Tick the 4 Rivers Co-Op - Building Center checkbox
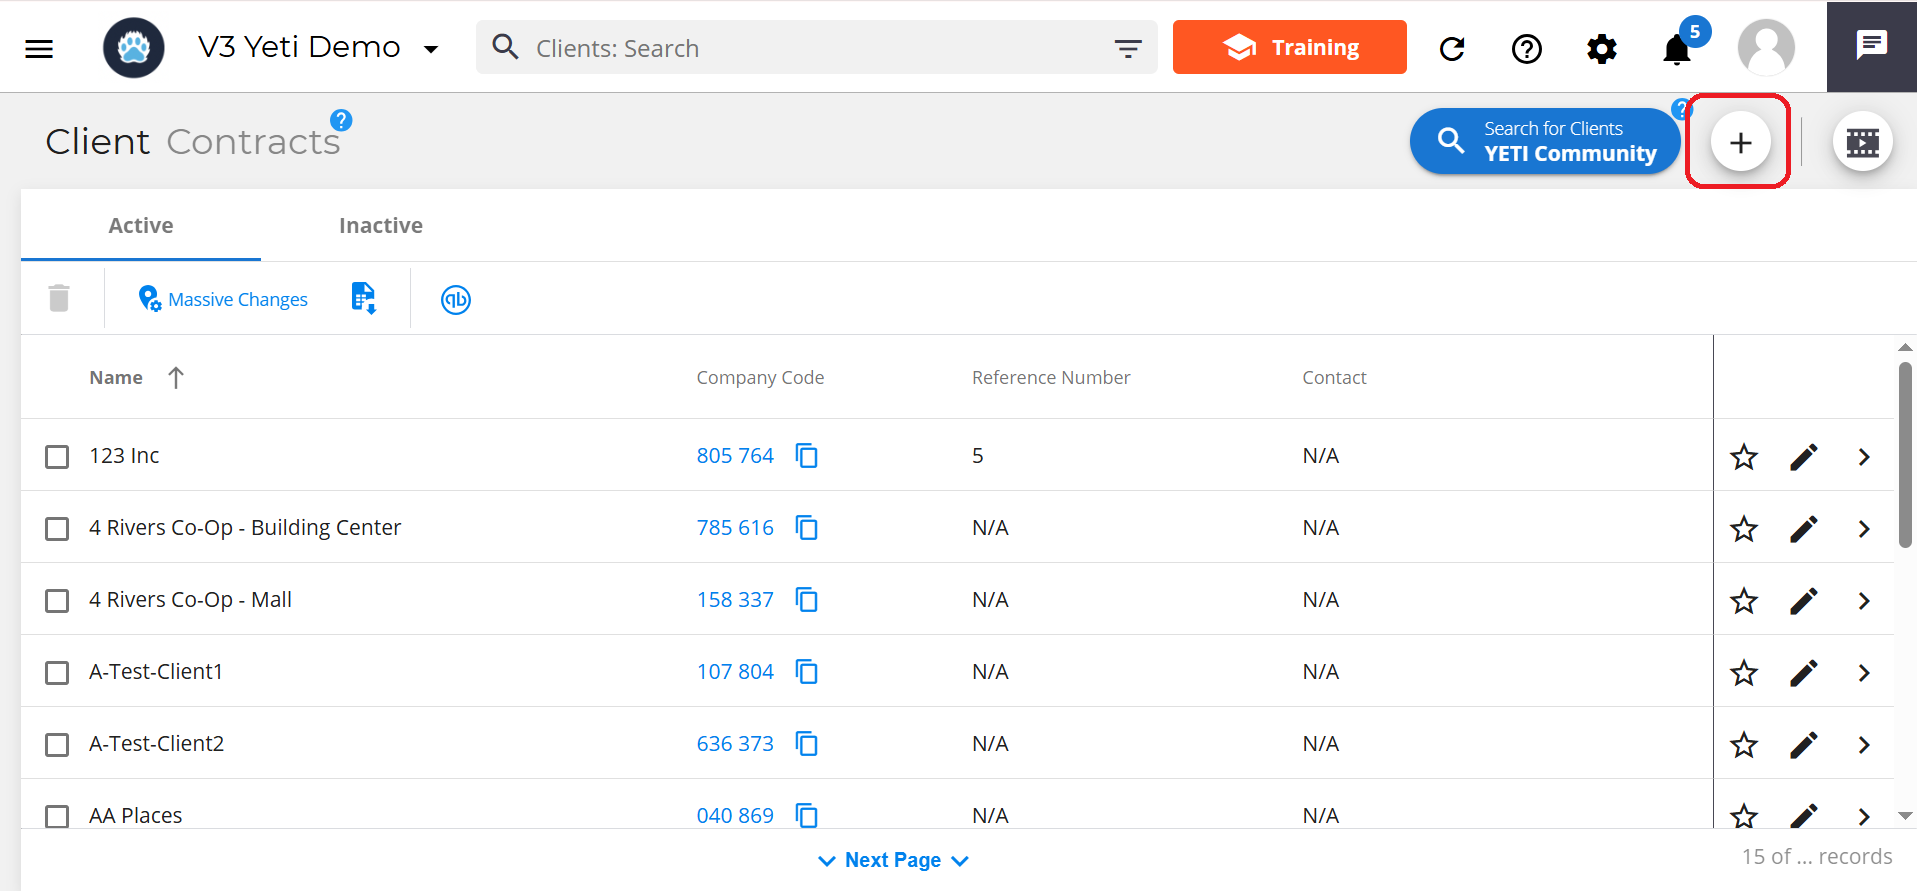 pos(57,529)
